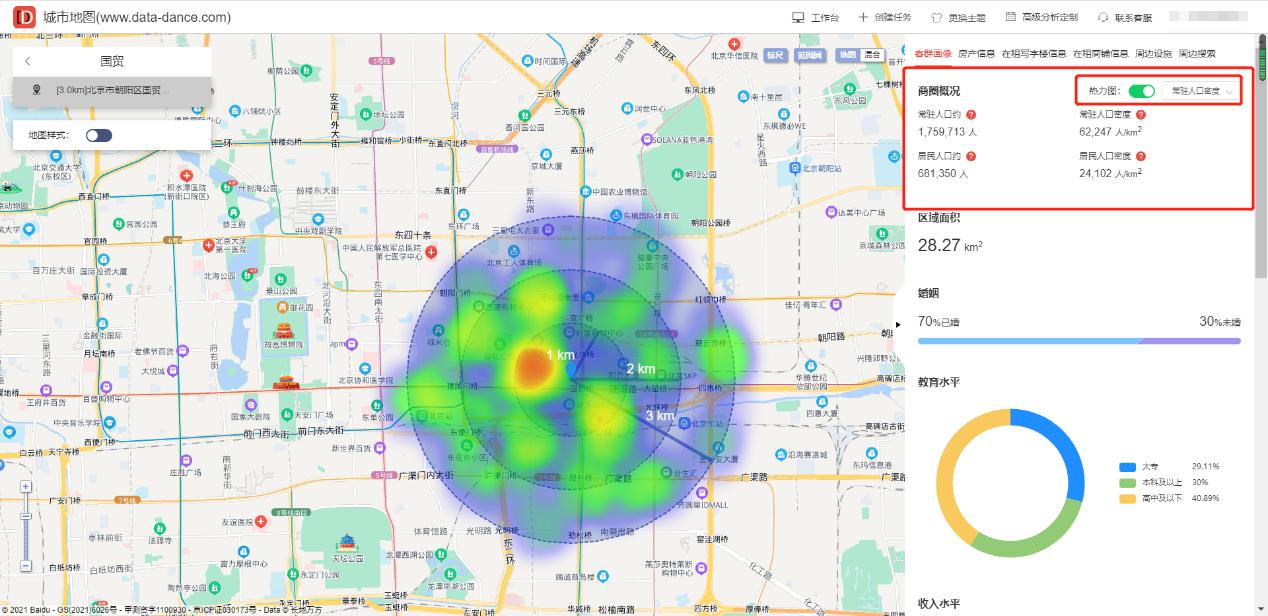Click the blue 大专 legend swatch
This screenshot has width=1268, height=616.
[x=1127, y=467]
